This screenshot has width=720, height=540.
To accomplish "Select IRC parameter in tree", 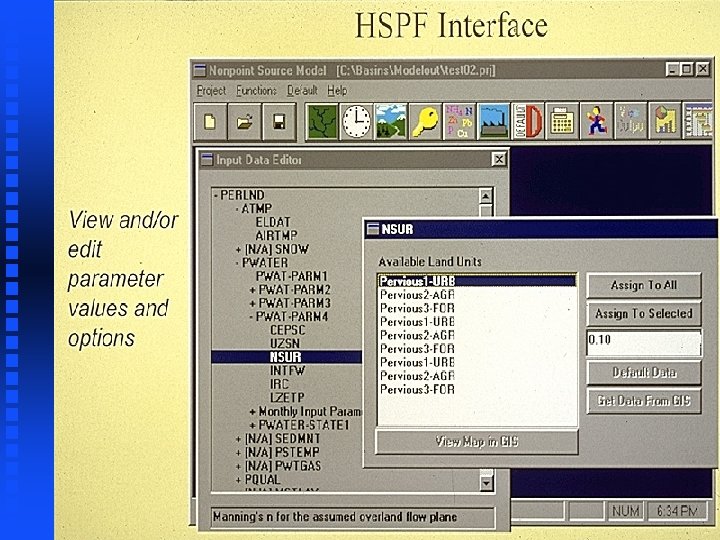I will tap(279, 384).
